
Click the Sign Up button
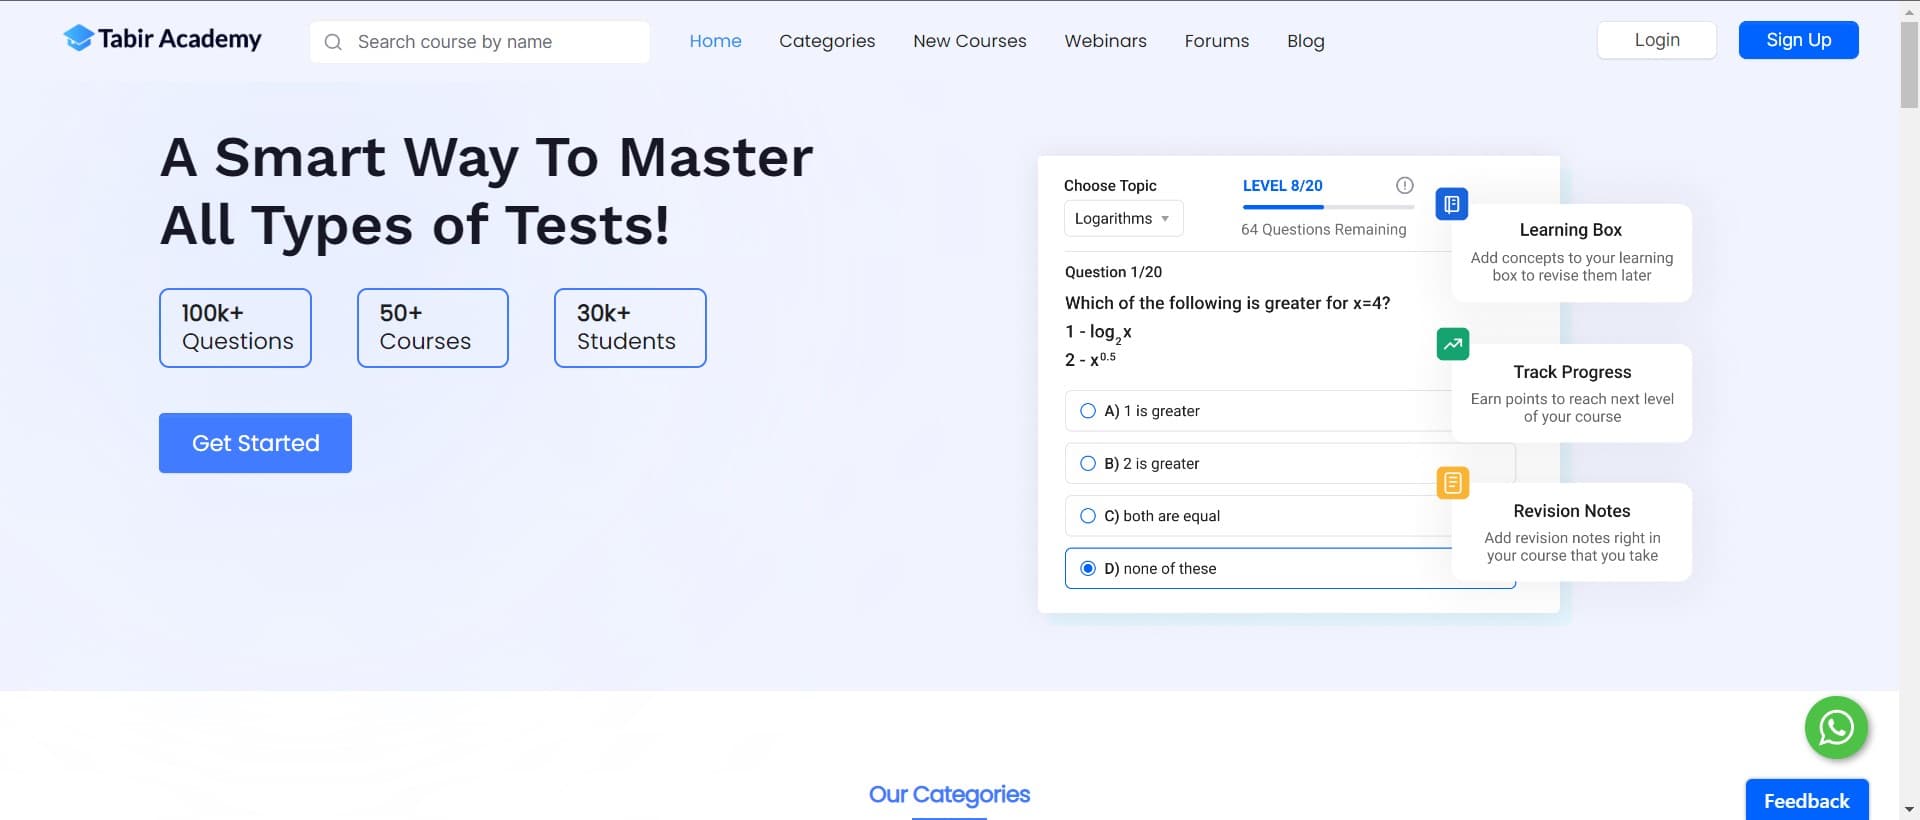tap(1798, 40)
